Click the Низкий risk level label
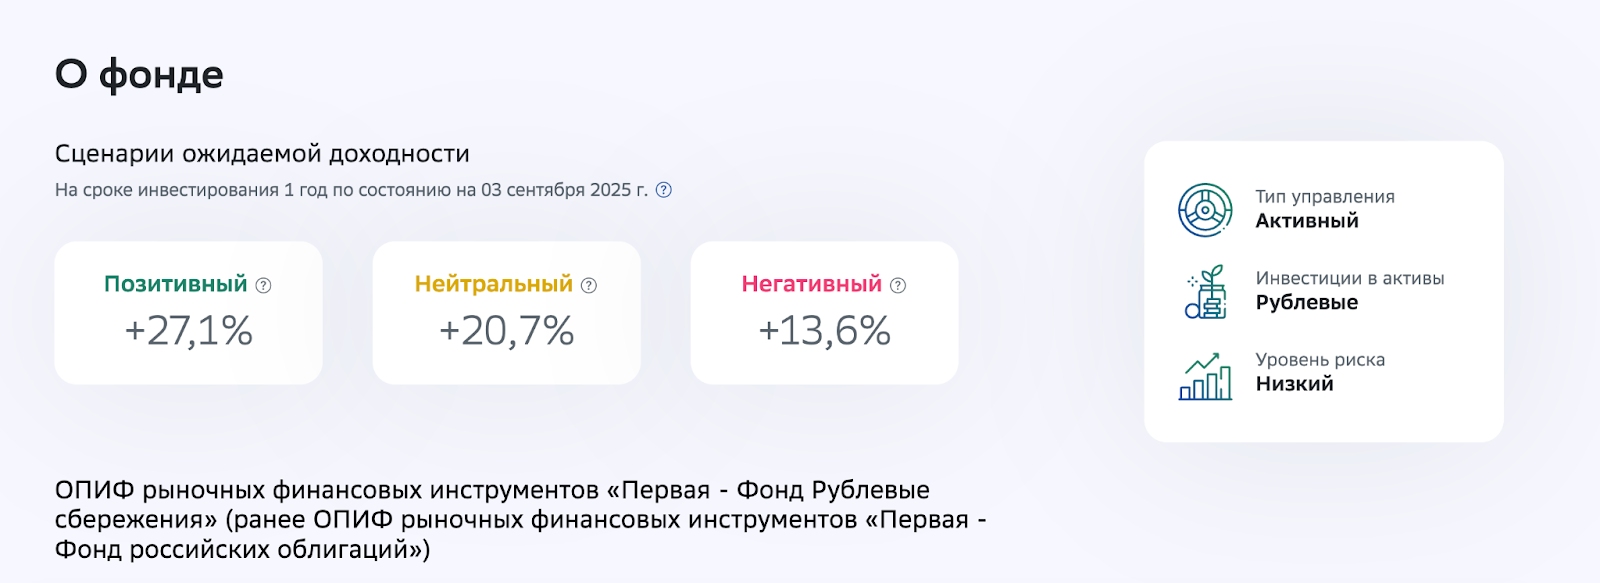1600x583 pixels. [x=1293, y=384]
